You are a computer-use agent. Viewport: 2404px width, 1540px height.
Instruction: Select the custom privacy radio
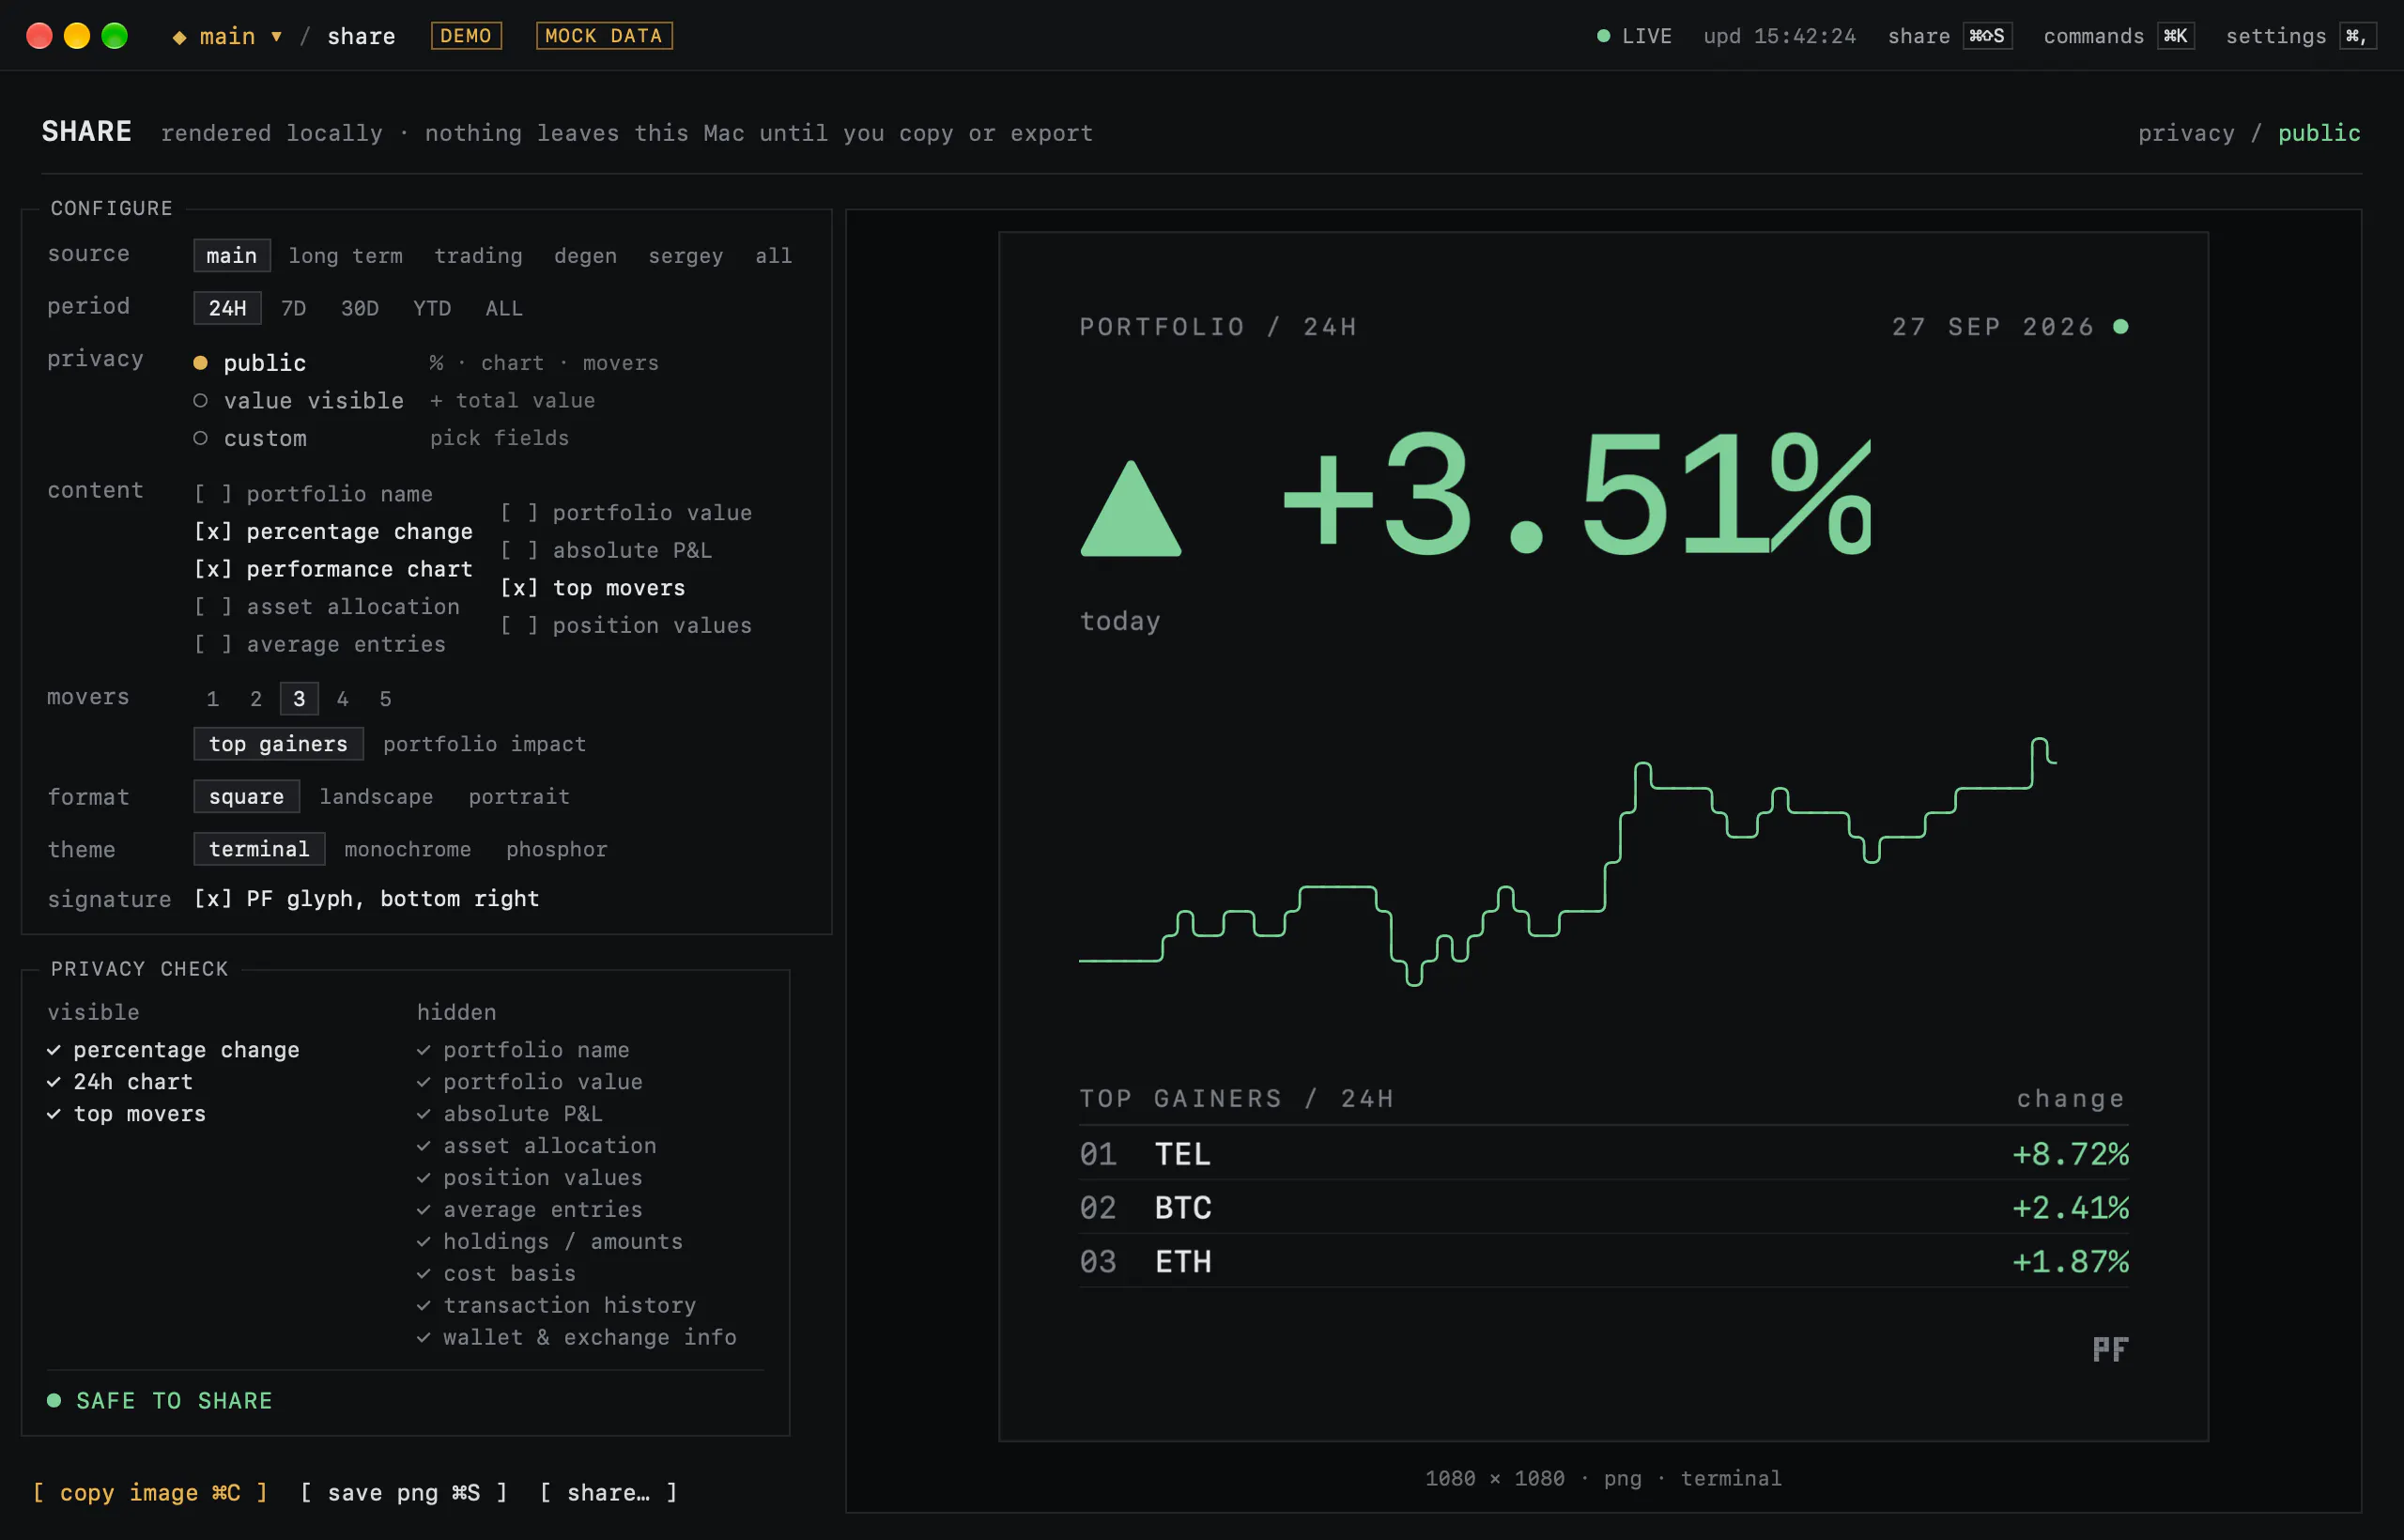pyautogui.click(x=200, y=438)
